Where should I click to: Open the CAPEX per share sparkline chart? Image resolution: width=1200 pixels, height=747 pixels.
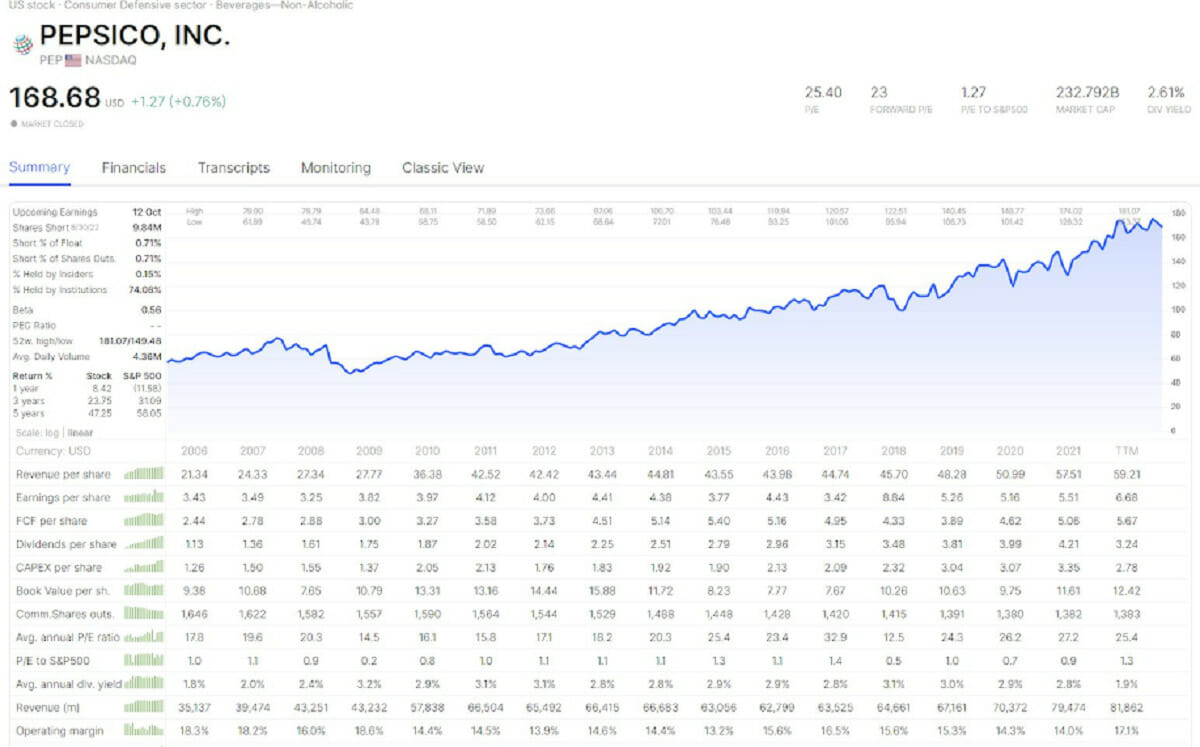tap(143, 567)
